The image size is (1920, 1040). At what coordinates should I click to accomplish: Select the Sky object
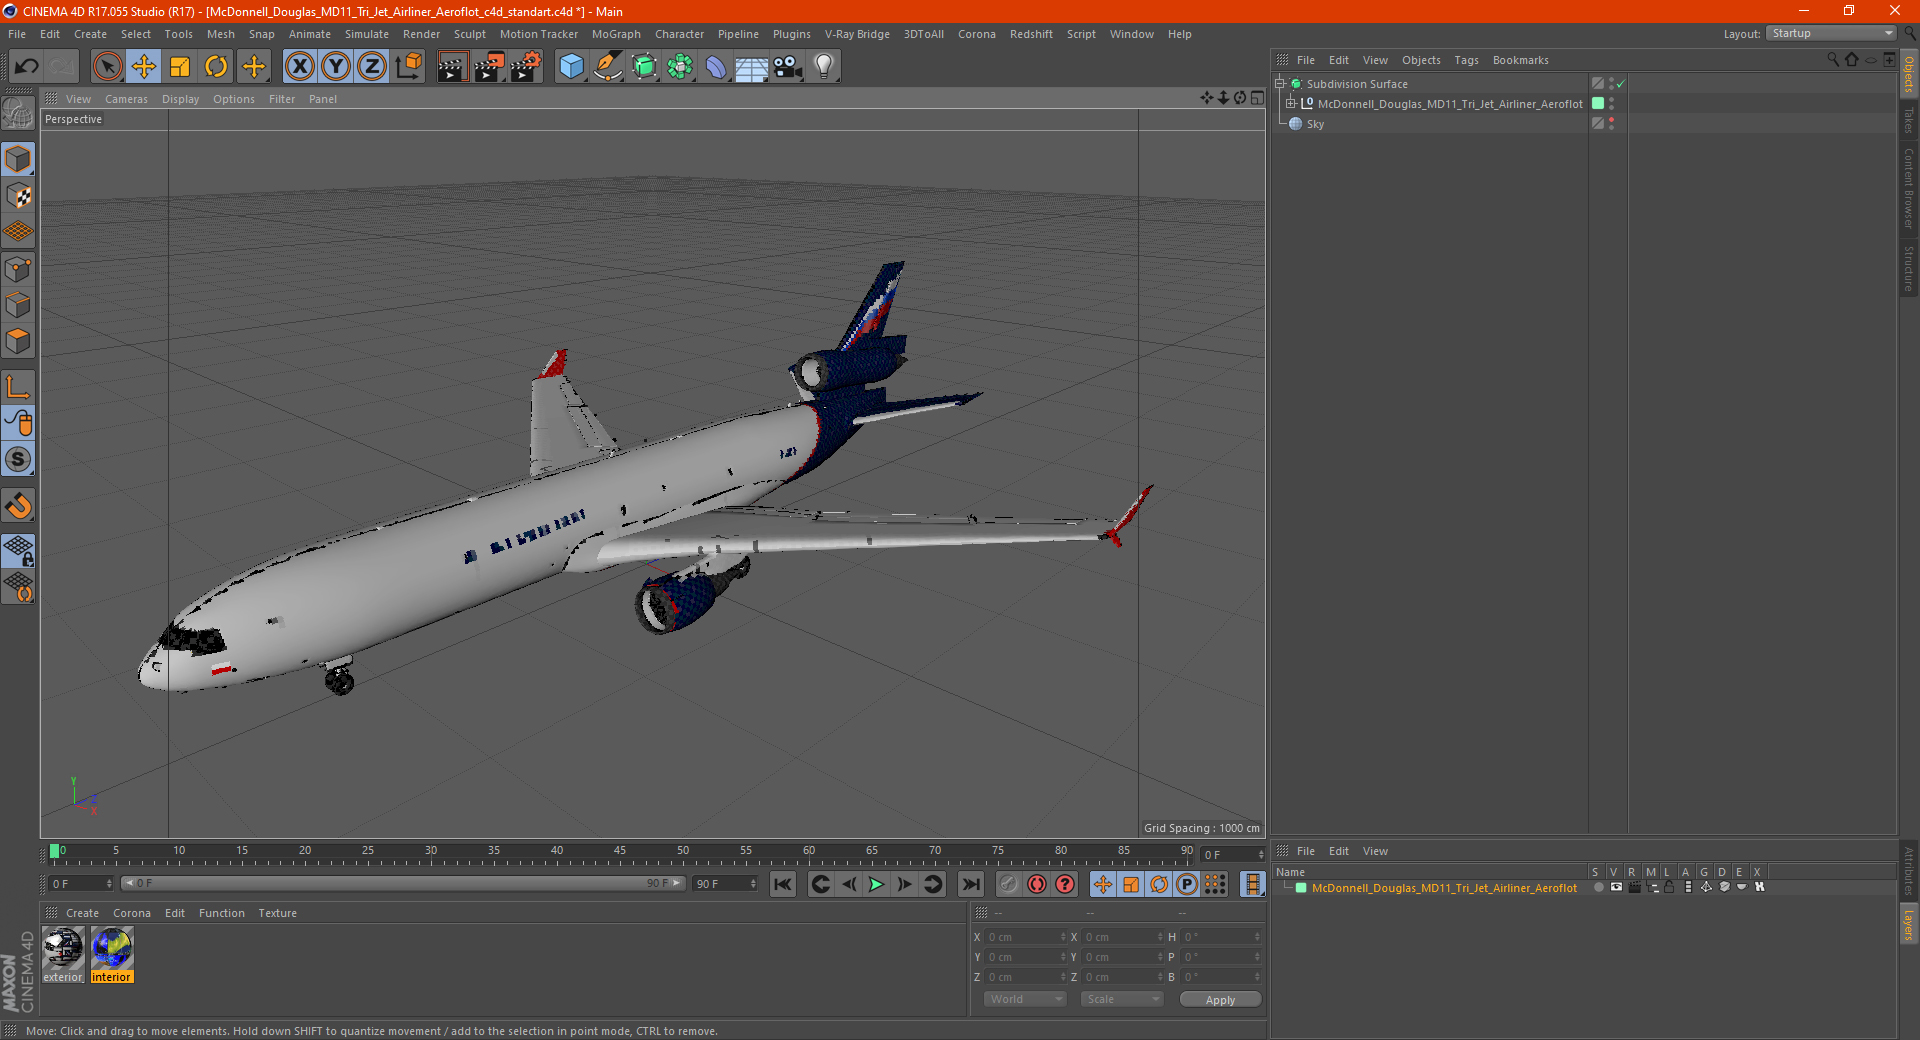pyautogui.click(x=1315, y=124)
